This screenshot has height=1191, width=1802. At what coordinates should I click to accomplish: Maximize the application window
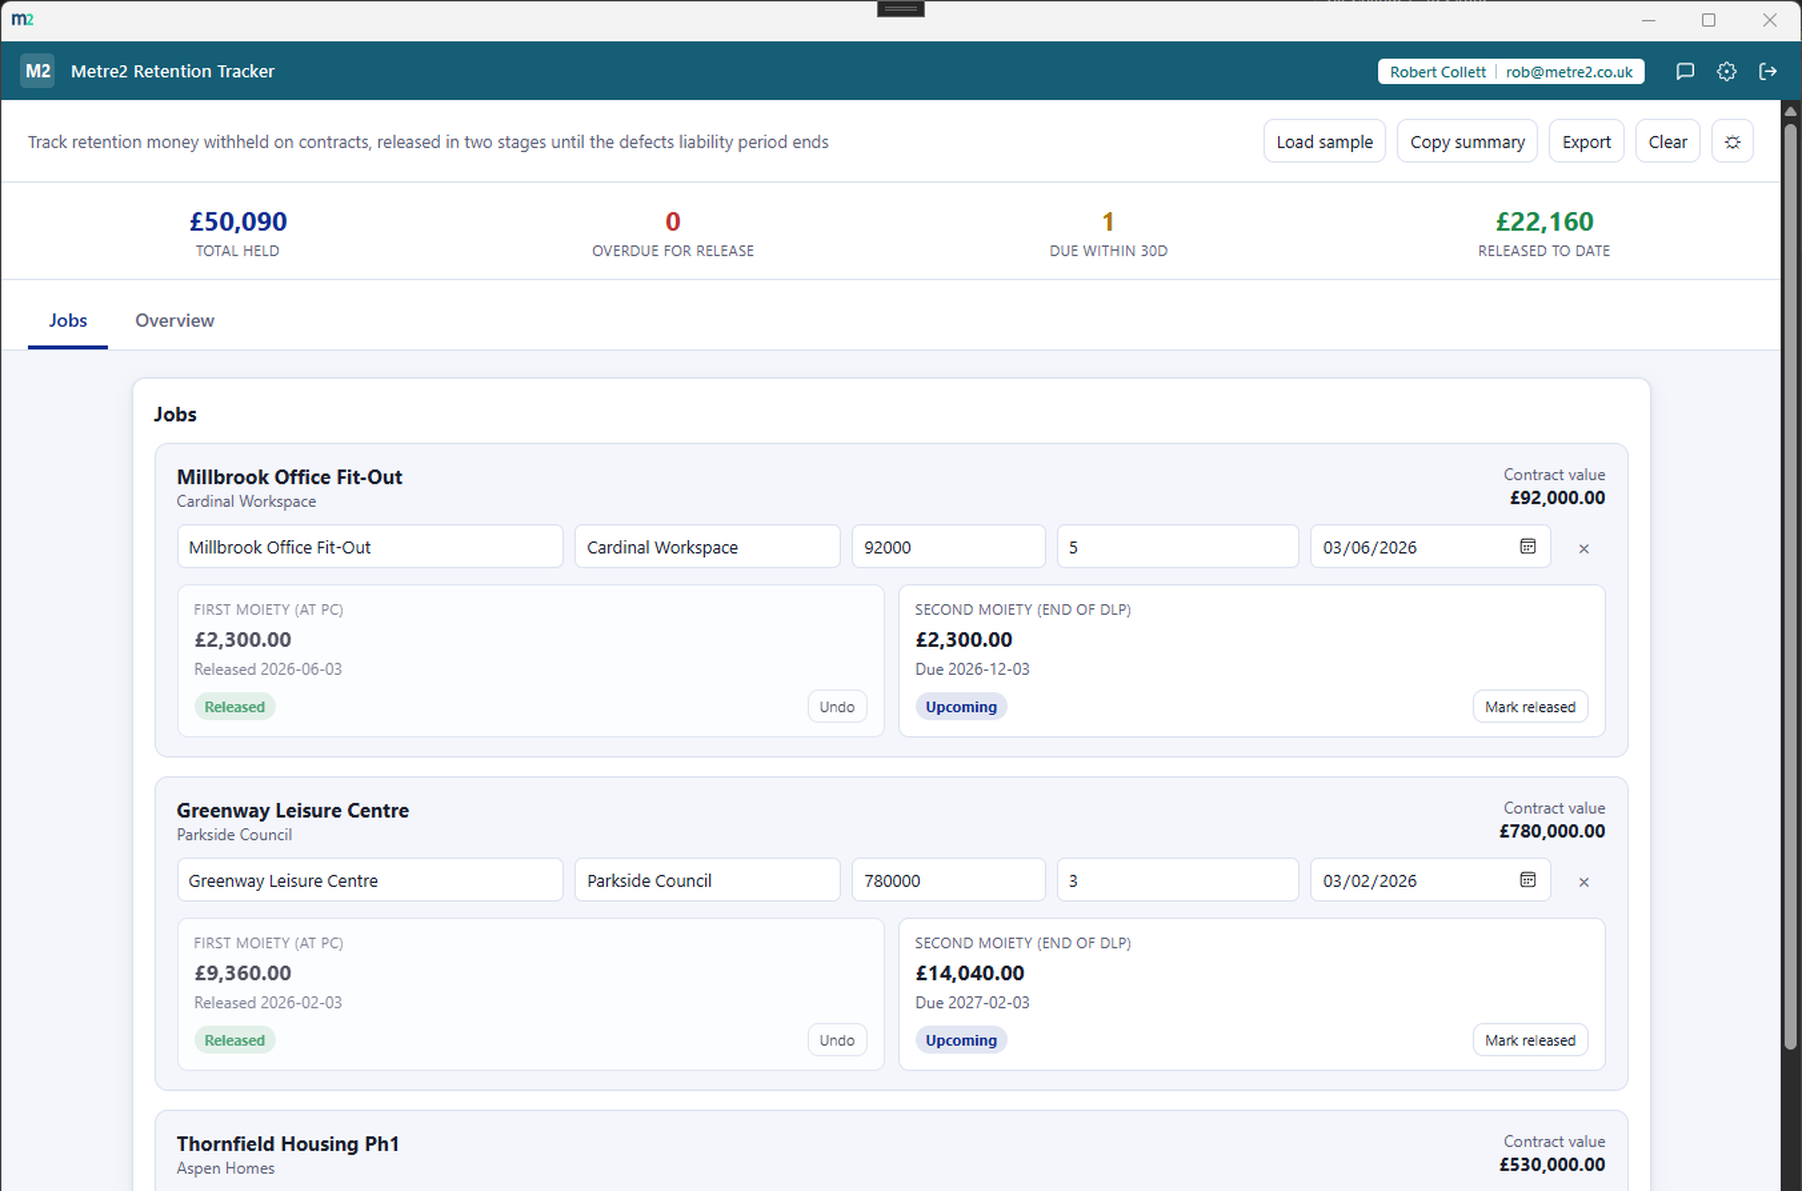point(1709,20)
